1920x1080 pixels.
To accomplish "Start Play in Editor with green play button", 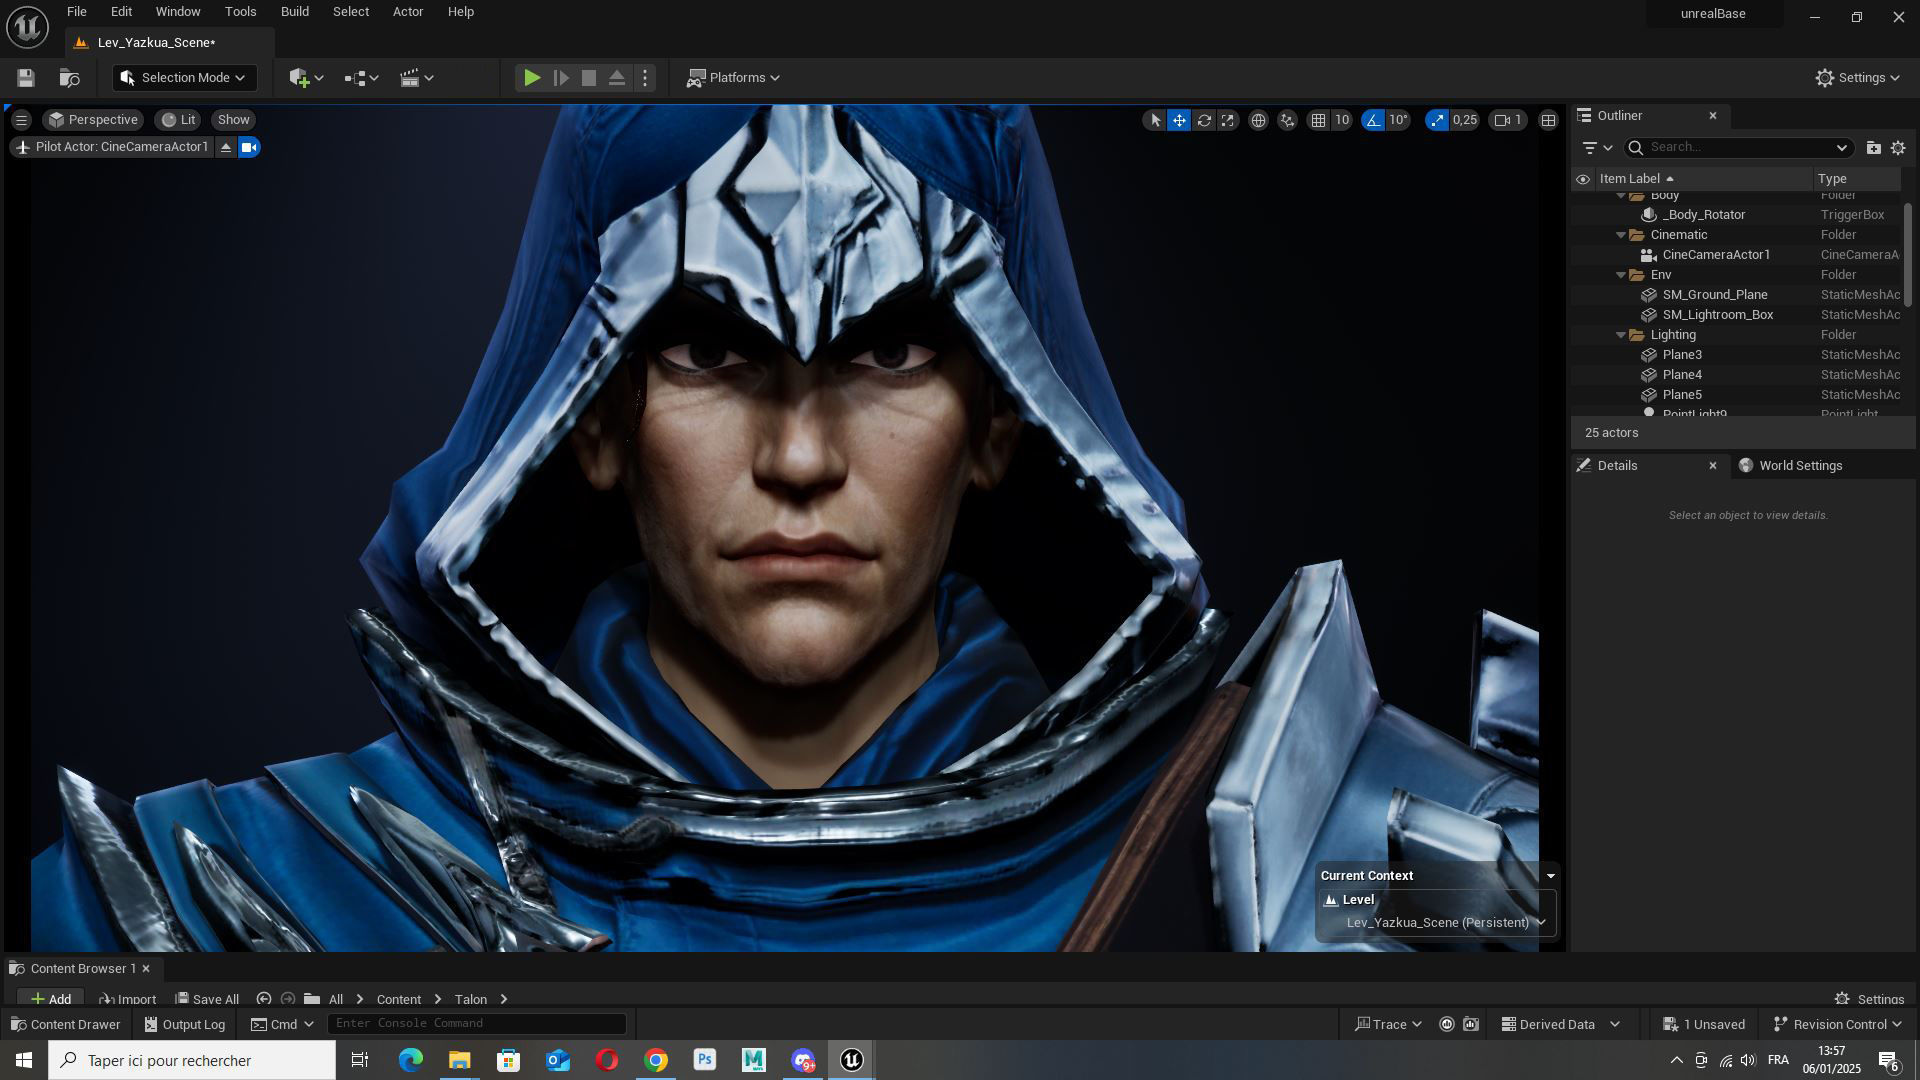I will click(x=532, y=78).
